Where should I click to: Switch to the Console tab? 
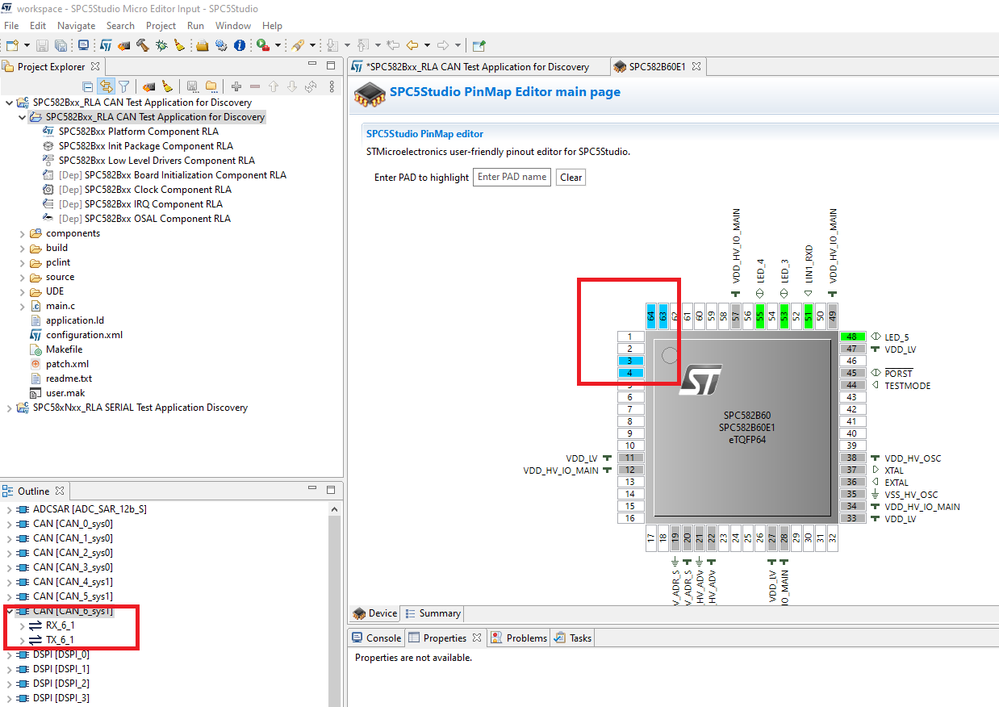point(377,638)
